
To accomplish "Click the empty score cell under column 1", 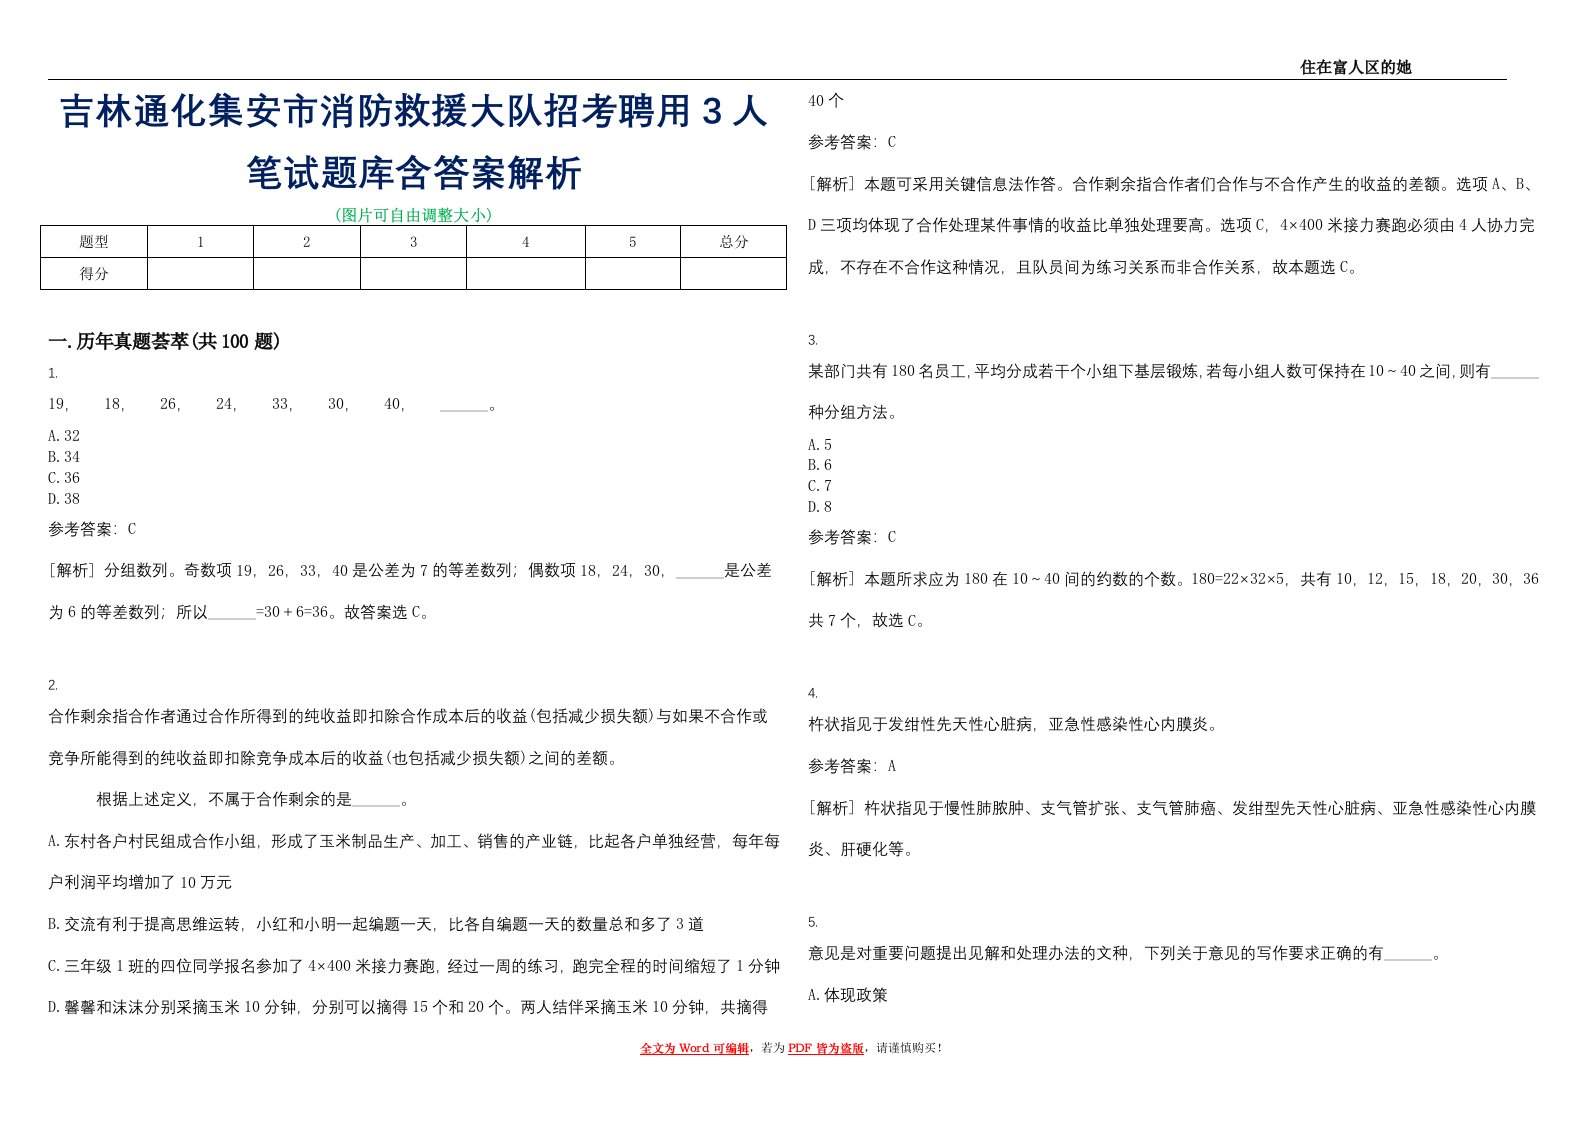I will [200, 274].
